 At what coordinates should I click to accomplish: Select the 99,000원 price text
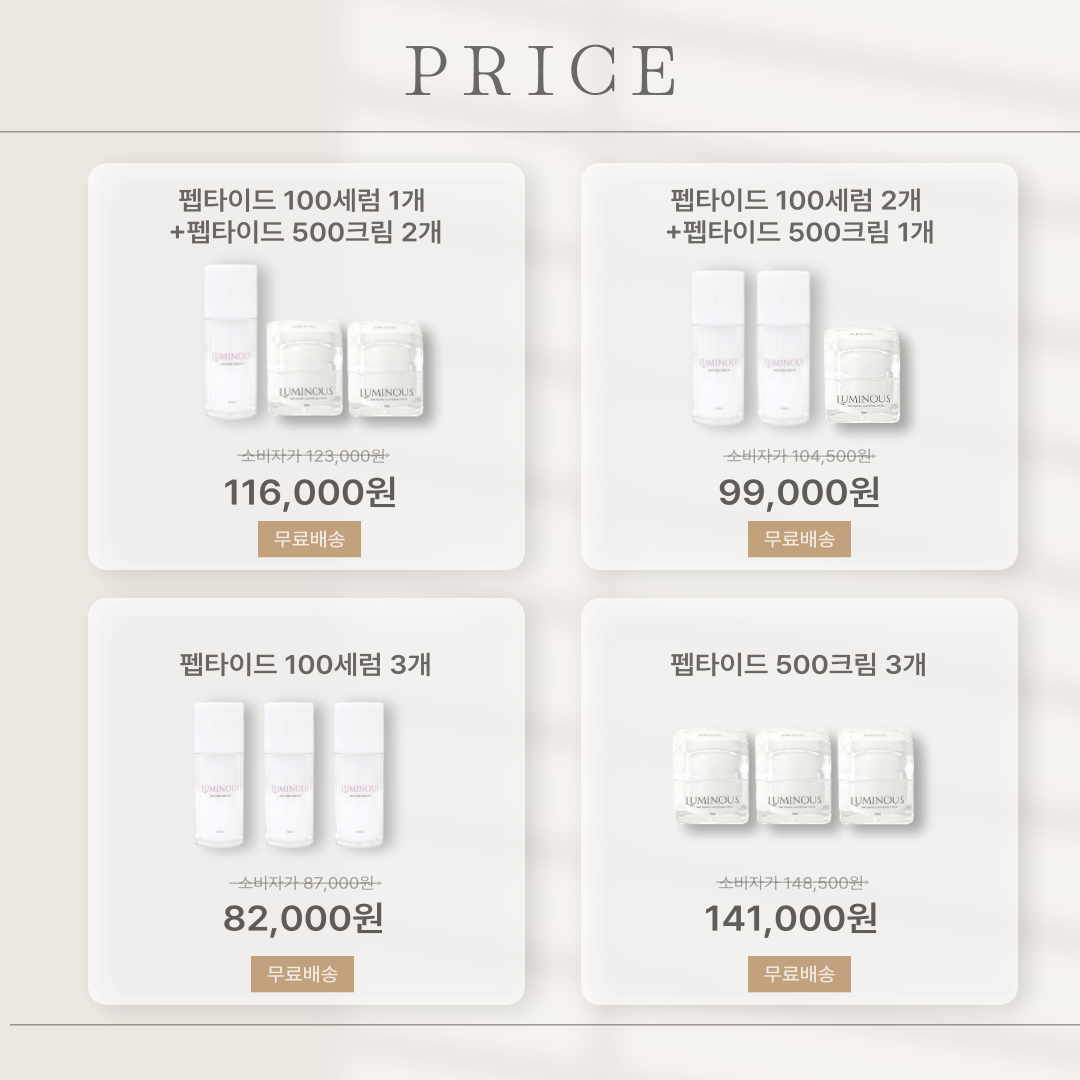coord(799,492)
